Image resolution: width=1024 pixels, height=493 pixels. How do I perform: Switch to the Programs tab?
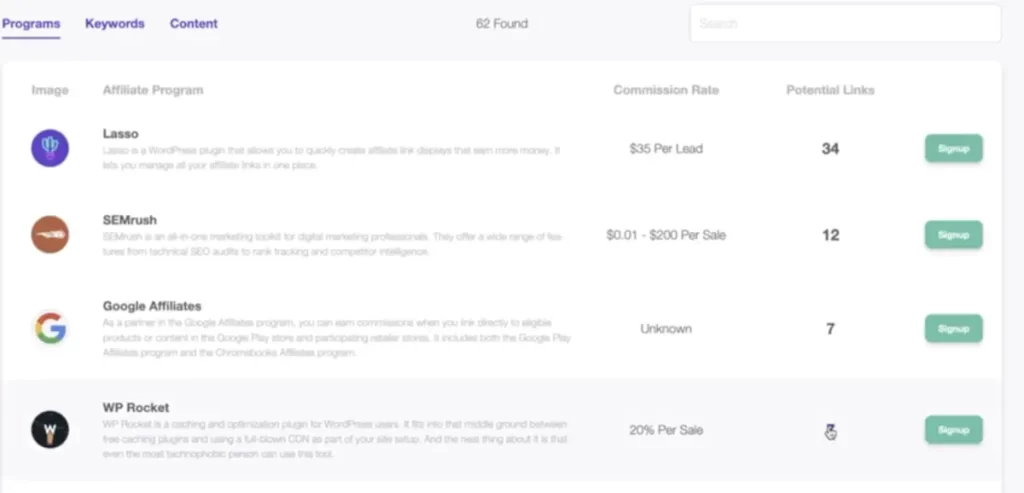click(x=31, y=24)
